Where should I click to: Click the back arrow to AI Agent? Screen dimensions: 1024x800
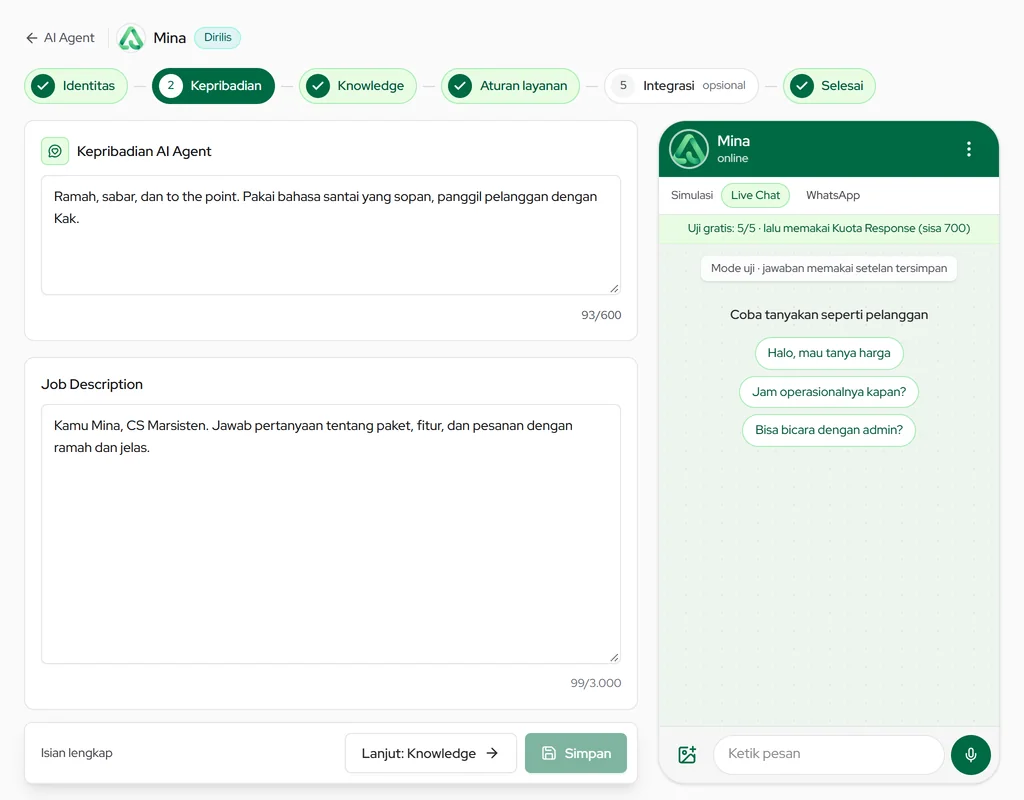31,38
